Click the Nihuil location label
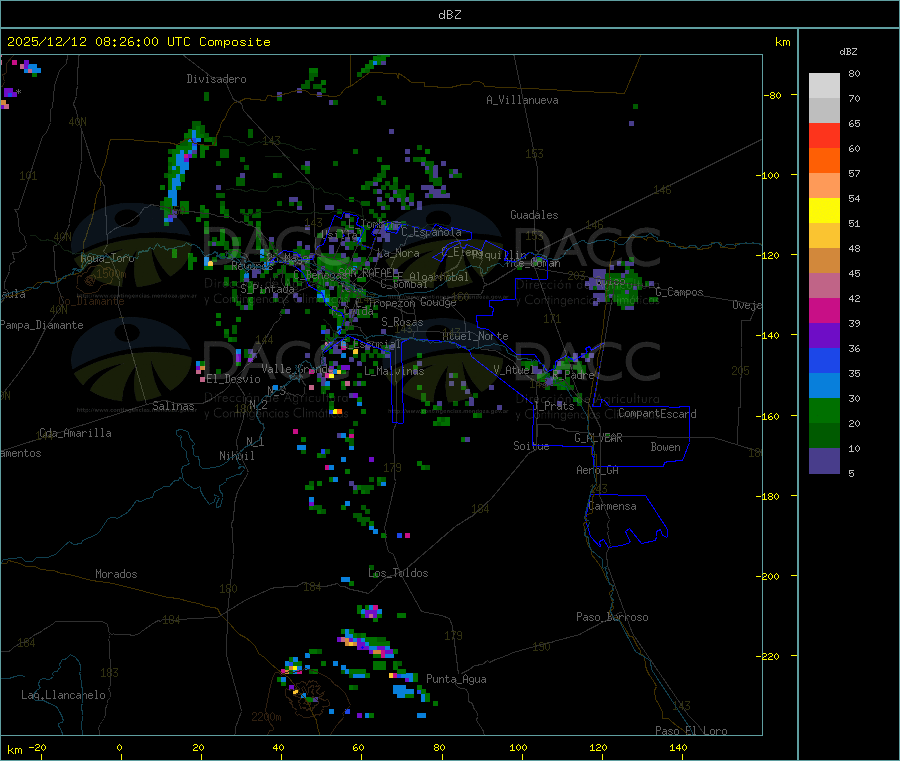900x761 pixels. [237, 456]
